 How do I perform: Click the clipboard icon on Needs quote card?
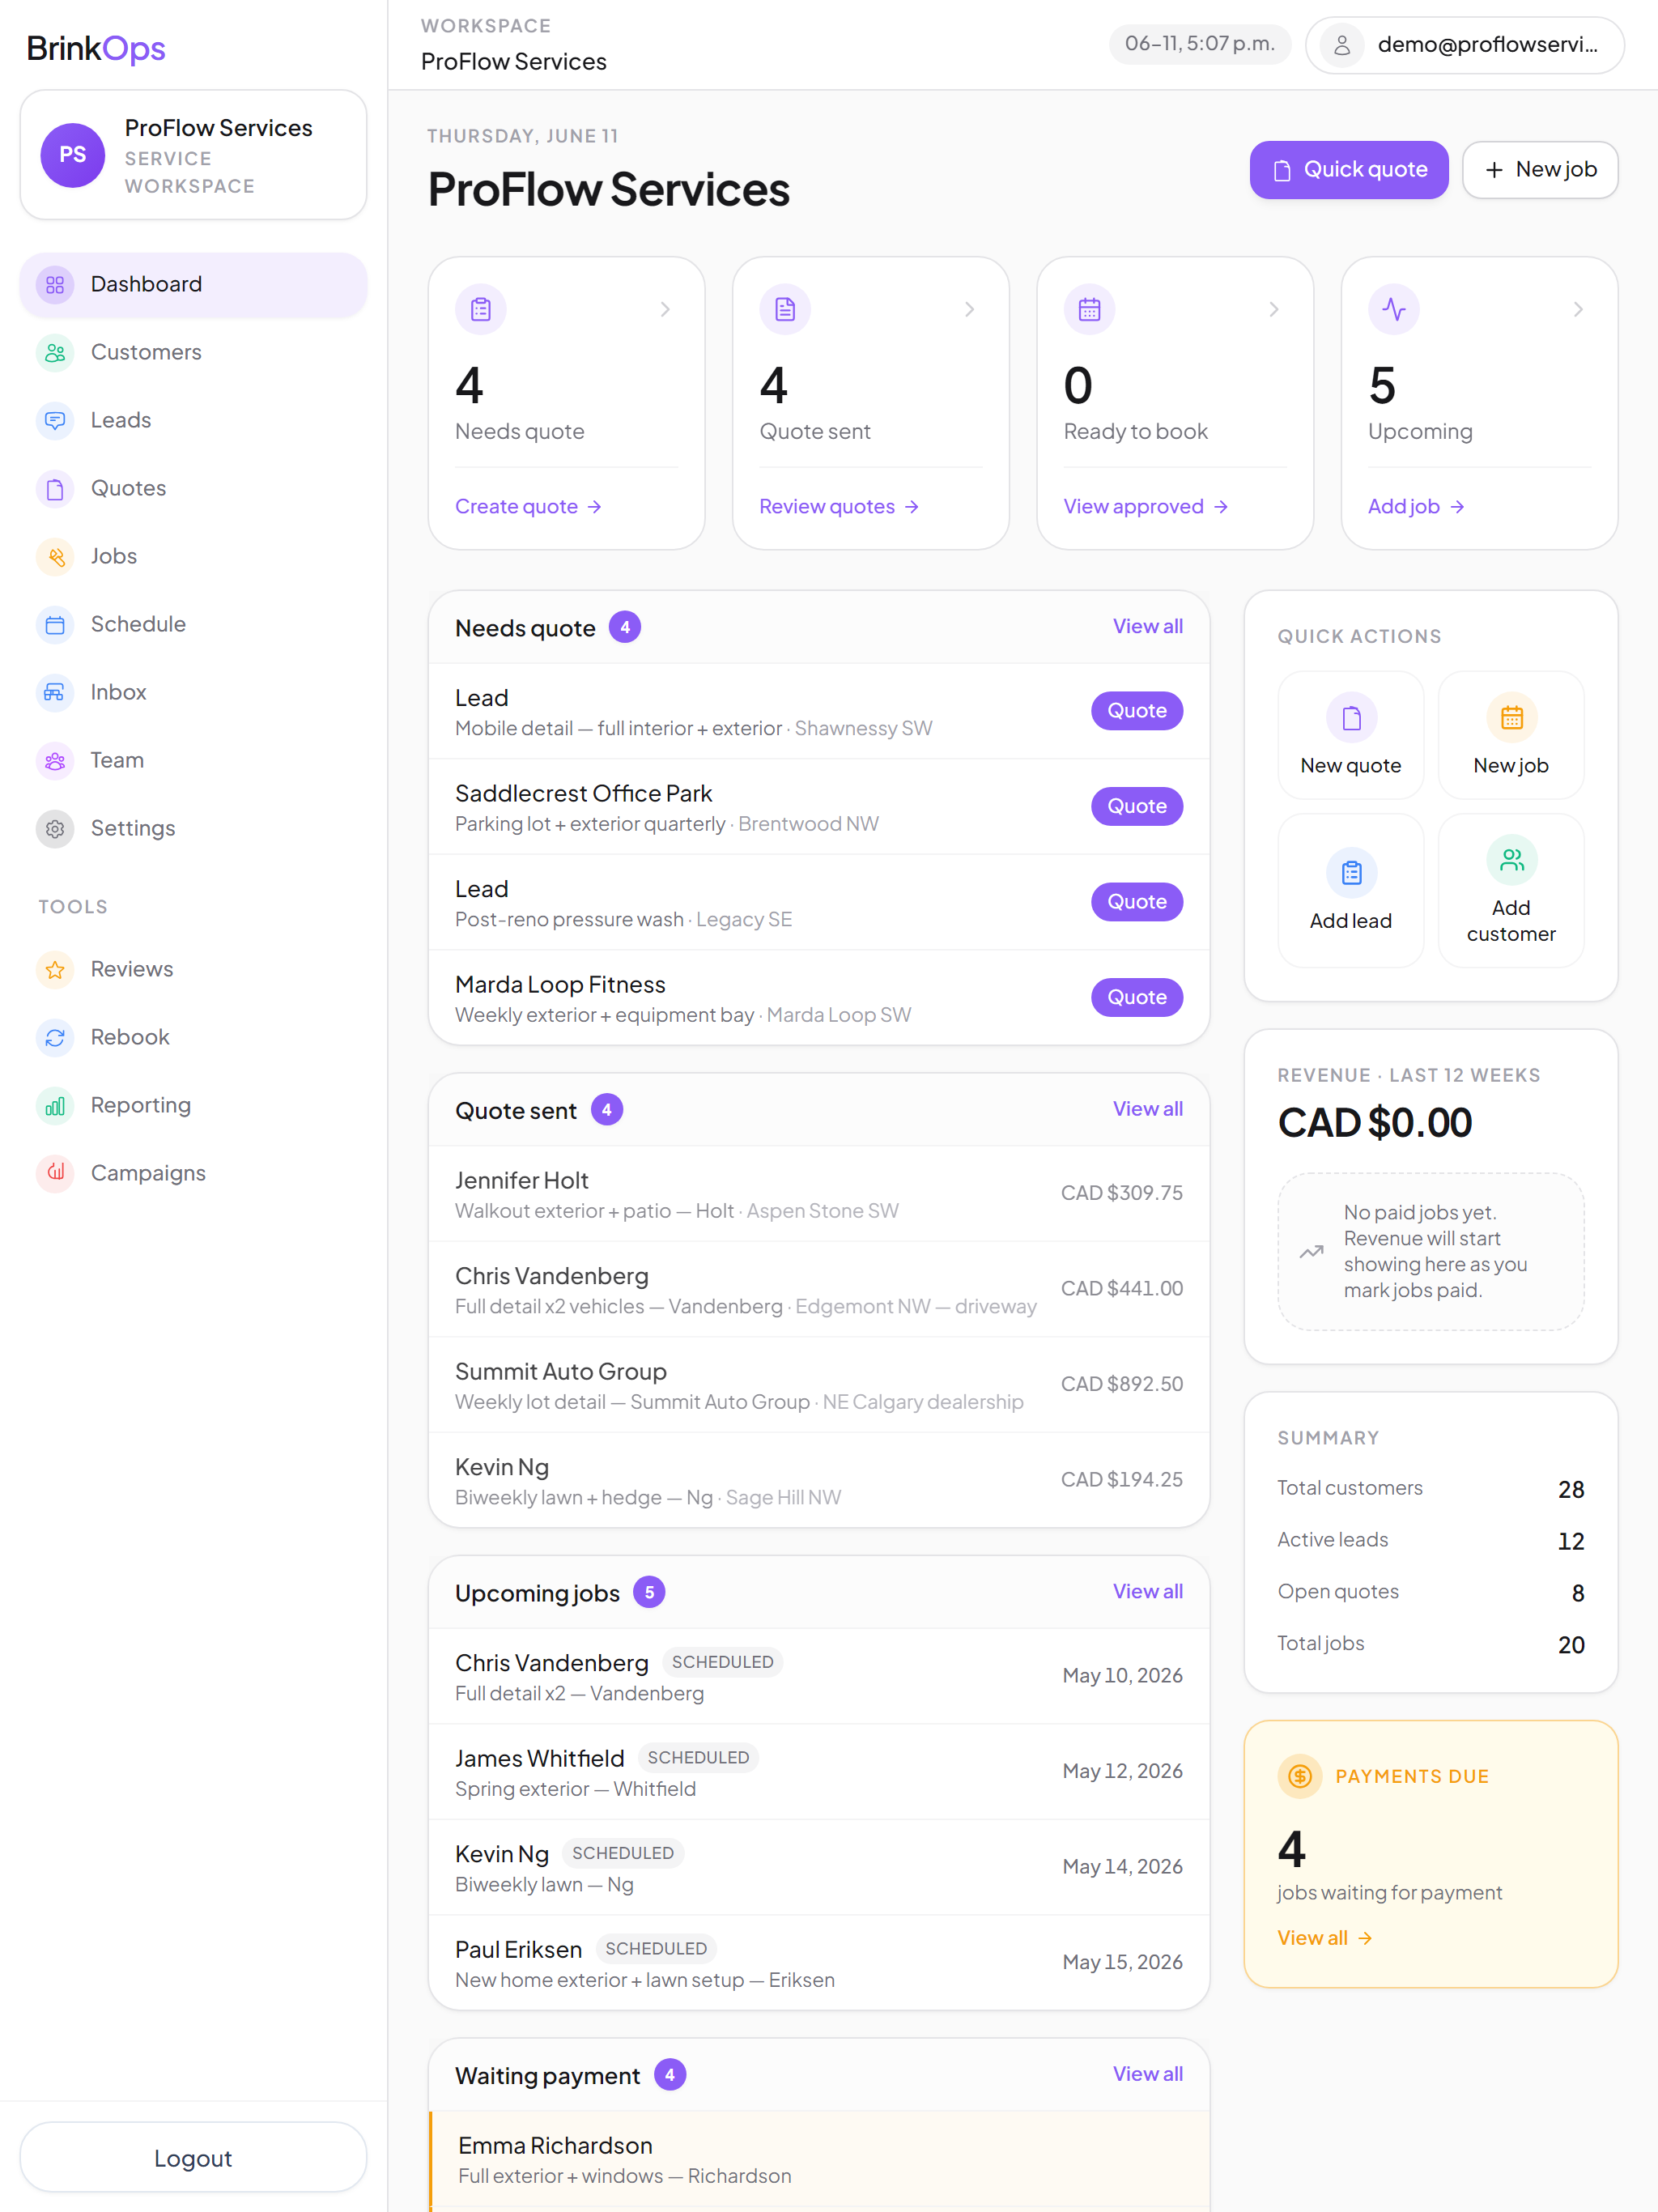point(481,310)
